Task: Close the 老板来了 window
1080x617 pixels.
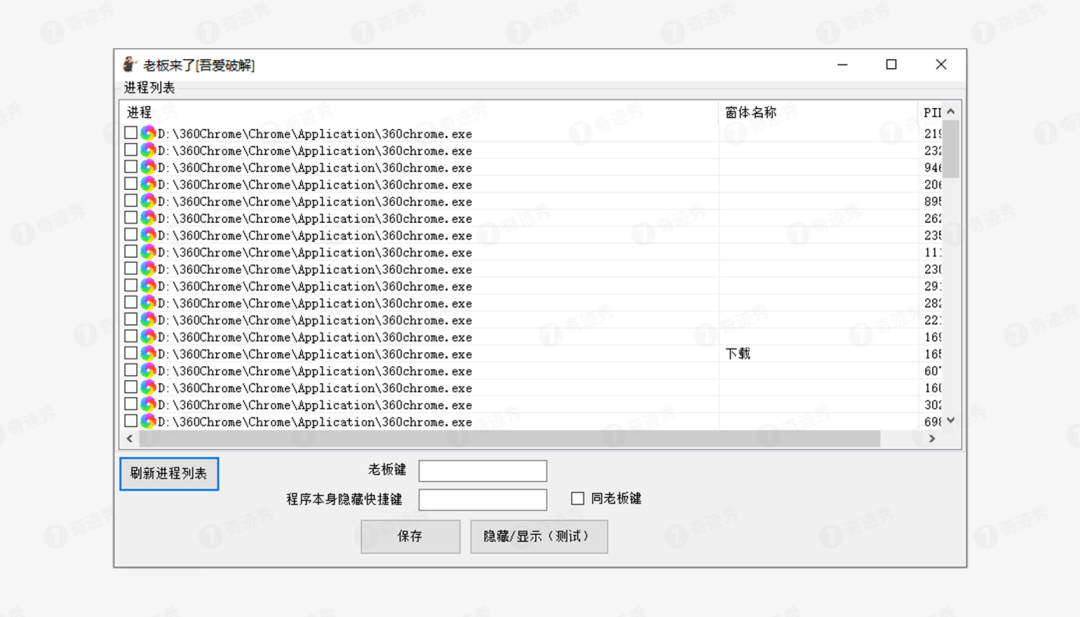Action: click(x=941, y=65)
